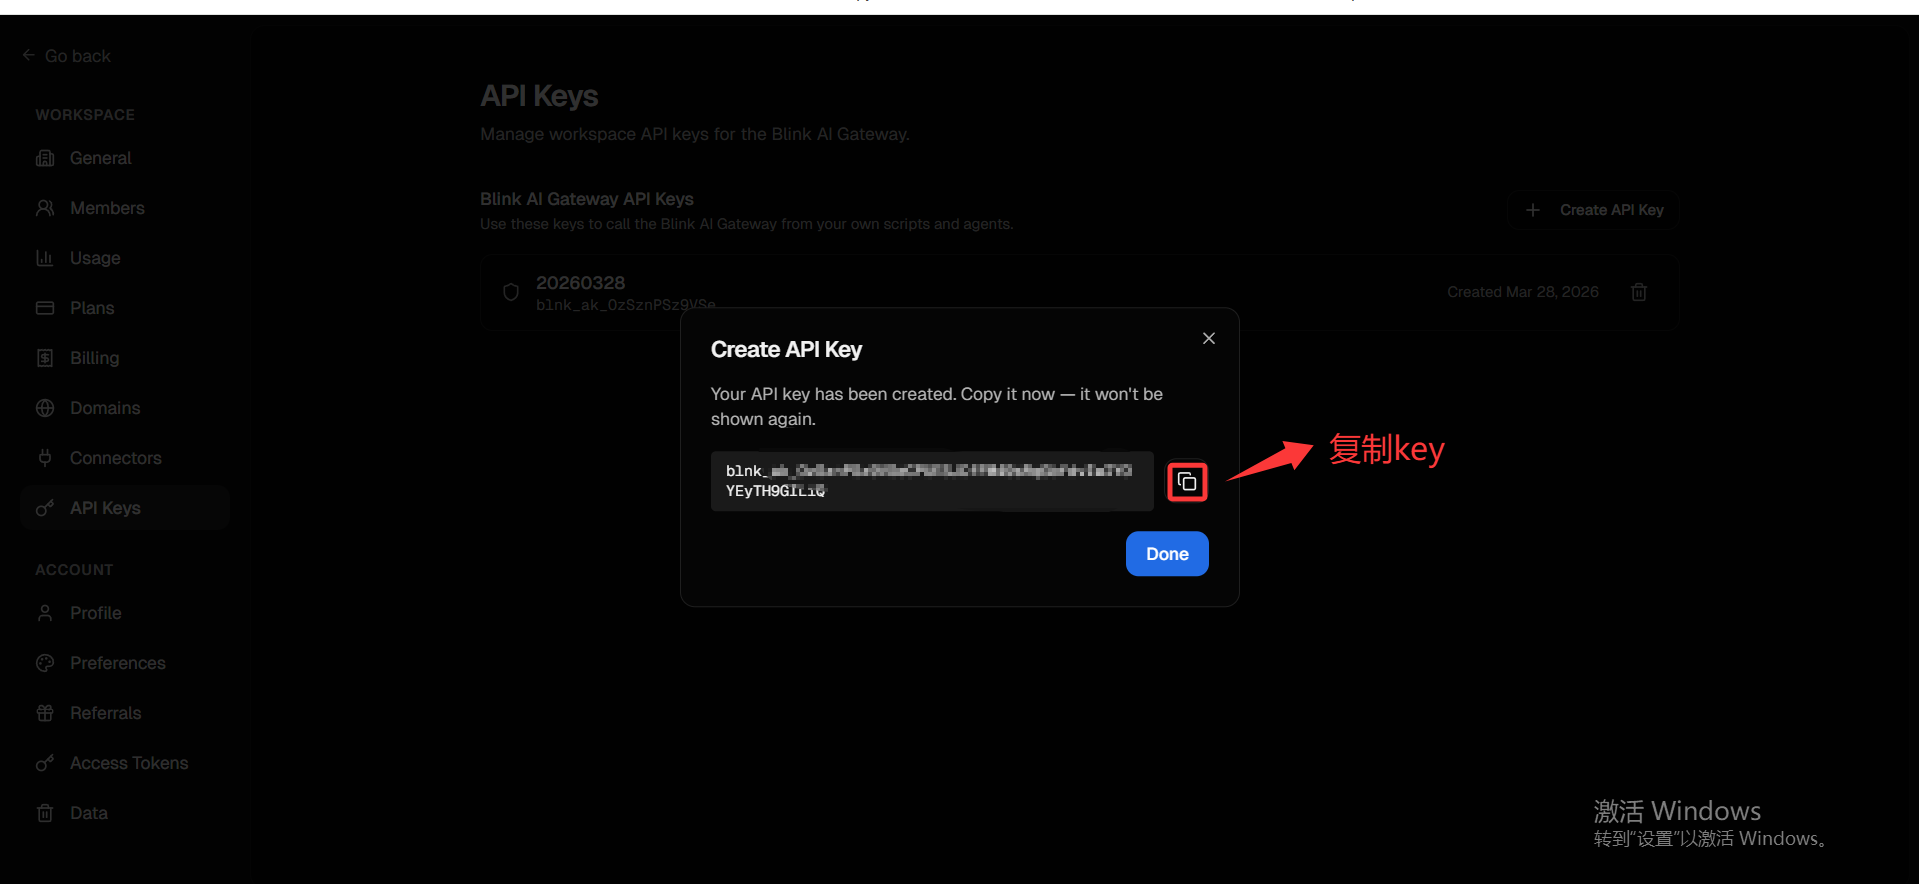The height and width of the screenshot is (884, 1919).
Task: Click the Members people icon
Action: pos(45,208)
